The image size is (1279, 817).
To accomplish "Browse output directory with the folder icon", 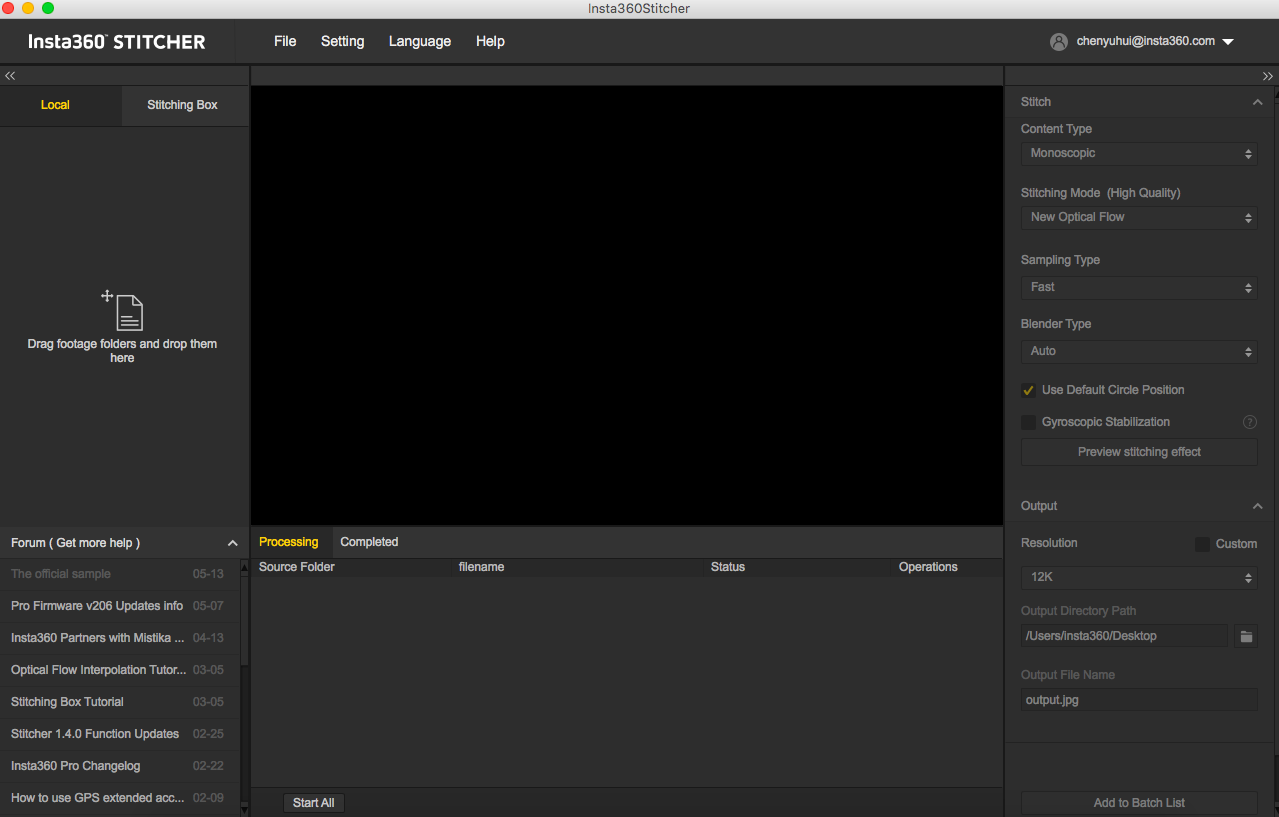I will tap(1246, 636).
